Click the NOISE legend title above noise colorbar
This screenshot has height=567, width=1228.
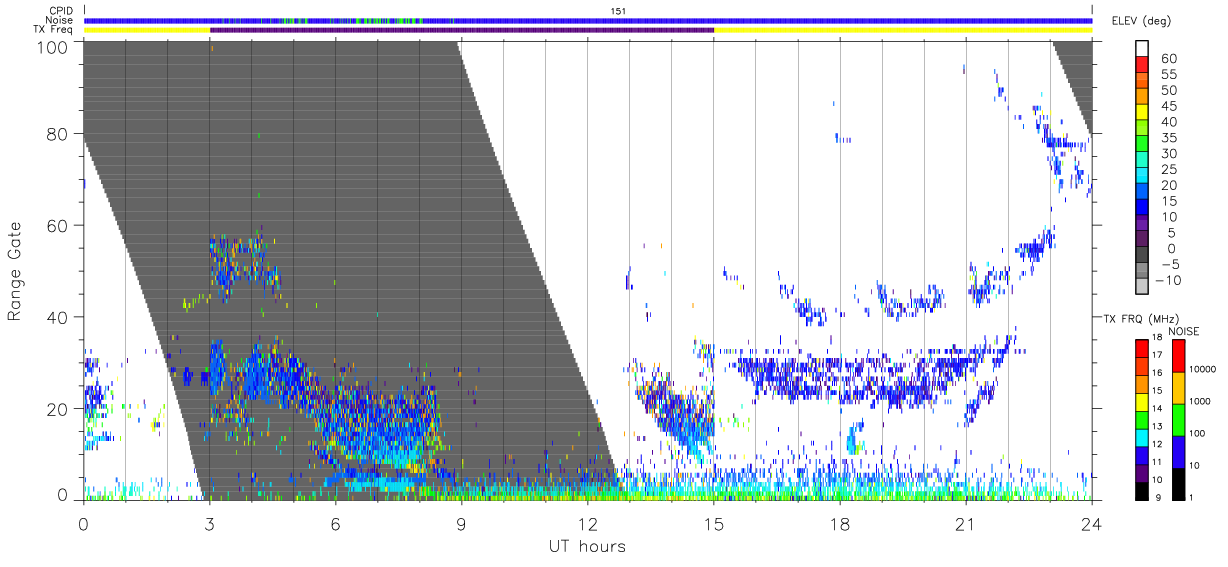tap(1183, 331)
